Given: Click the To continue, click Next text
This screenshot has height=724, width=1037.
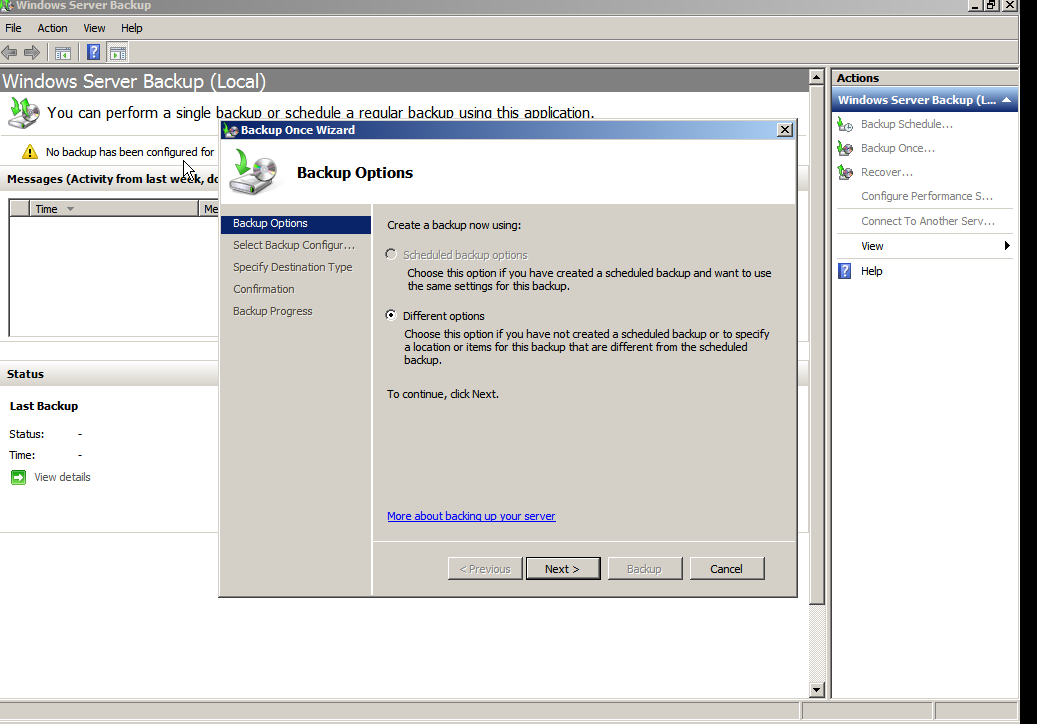Looking at the screenshot, I should pyautogui.click(x=442, y=394).
